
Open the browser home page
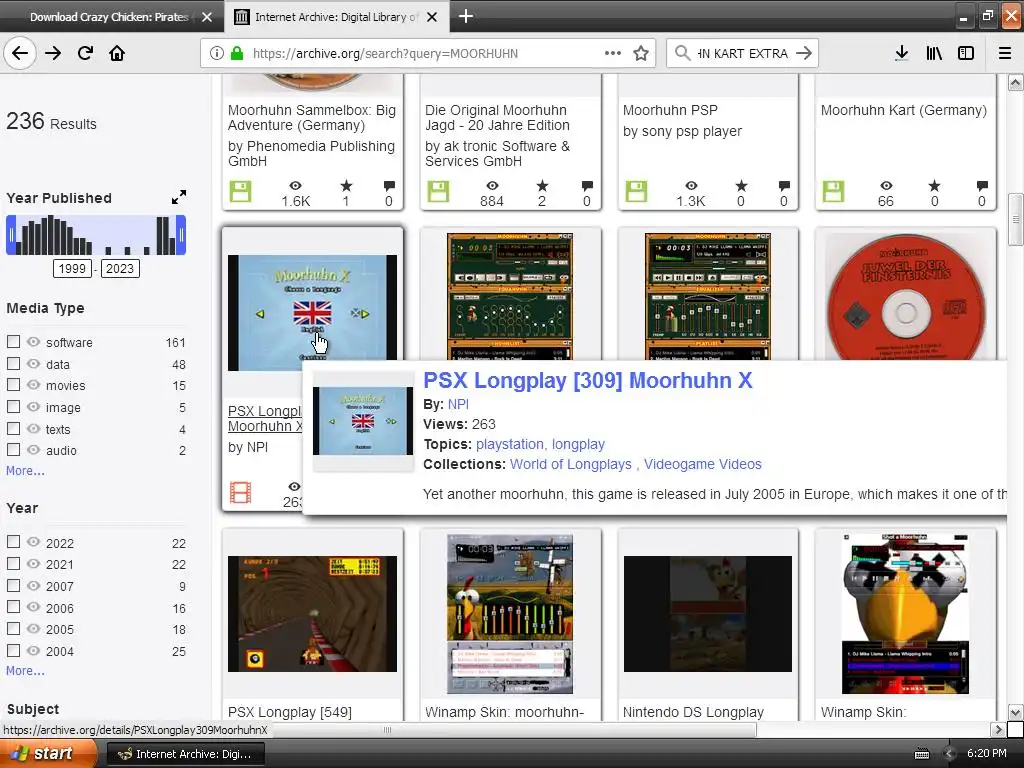point(117,53)
